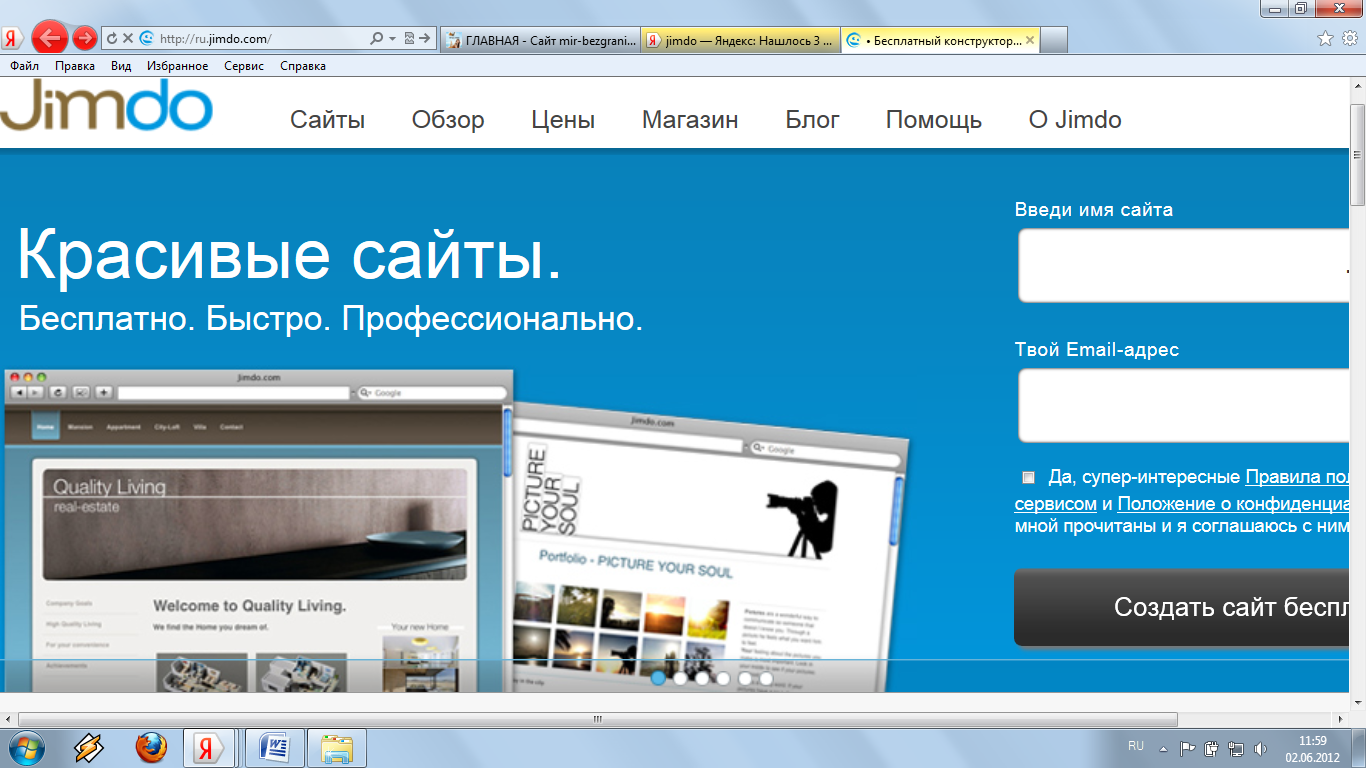Screen dimensions: 1366x768
Task: Open the Windows Start button
Action: pos(25,748)
